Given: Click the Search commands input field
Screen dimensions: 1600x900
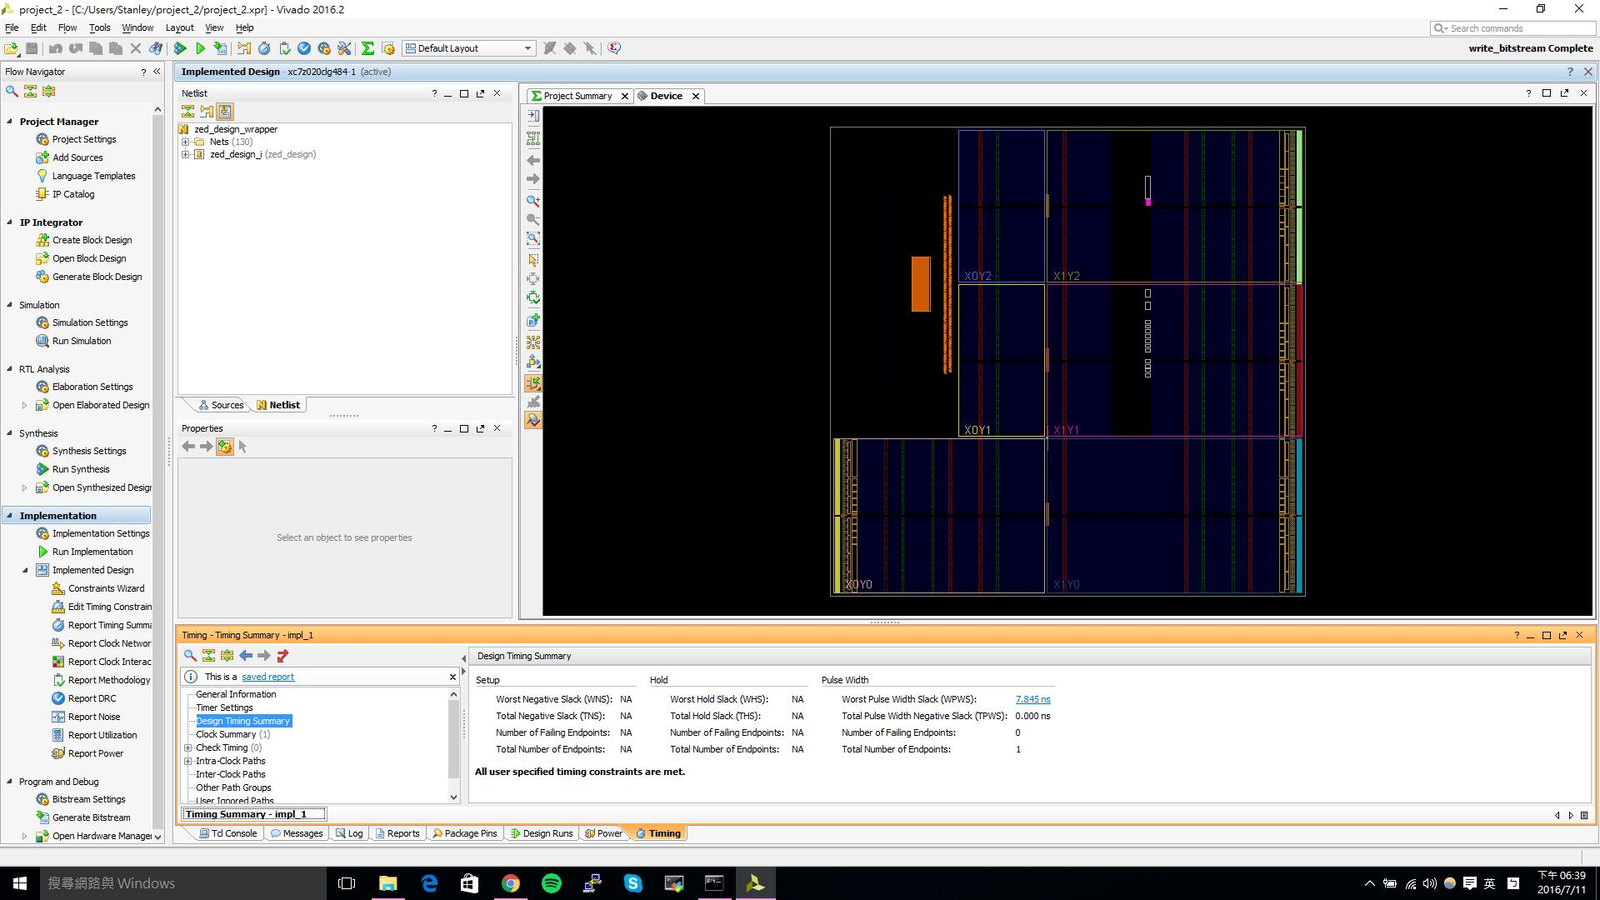Looking at the screenshot, I should [1512, 28].
